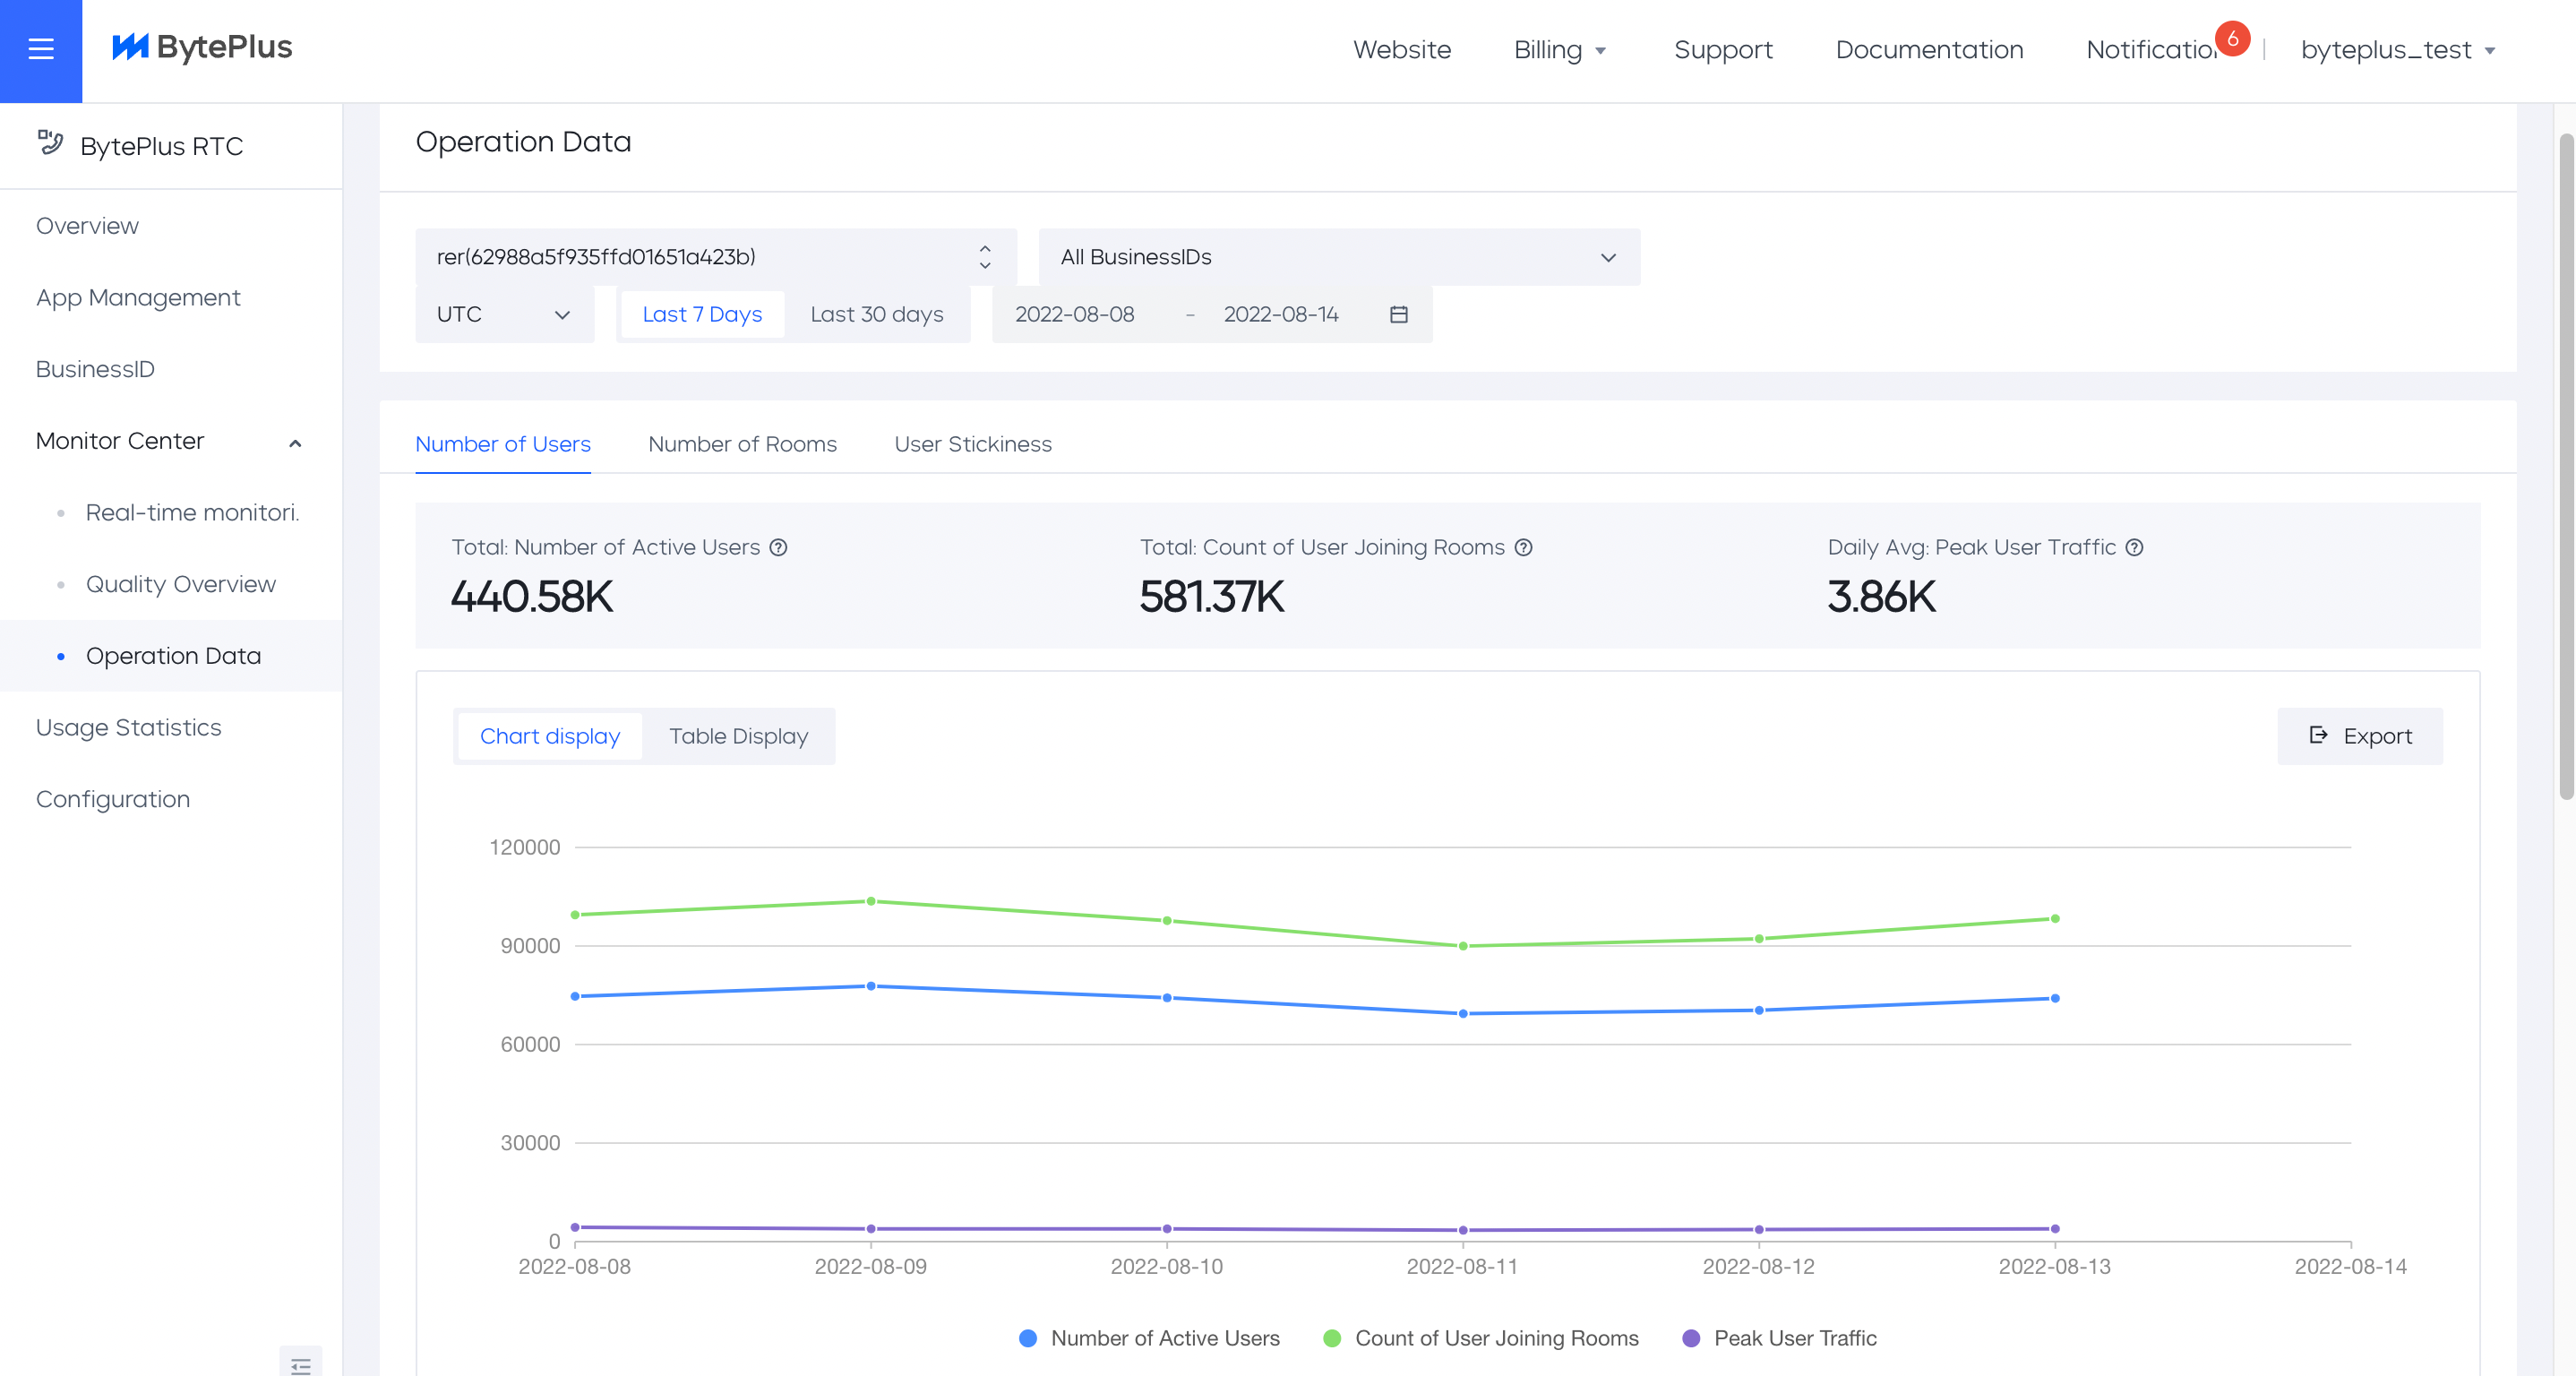Switch to Number of Rooms tab
Viewport: 2576px width, 1376px height.
coord(742,444)
